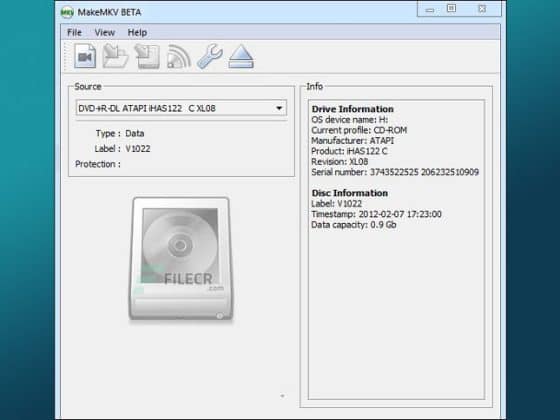Click the Serial number line
Screen dimensions: 560x420
[395, 172]
